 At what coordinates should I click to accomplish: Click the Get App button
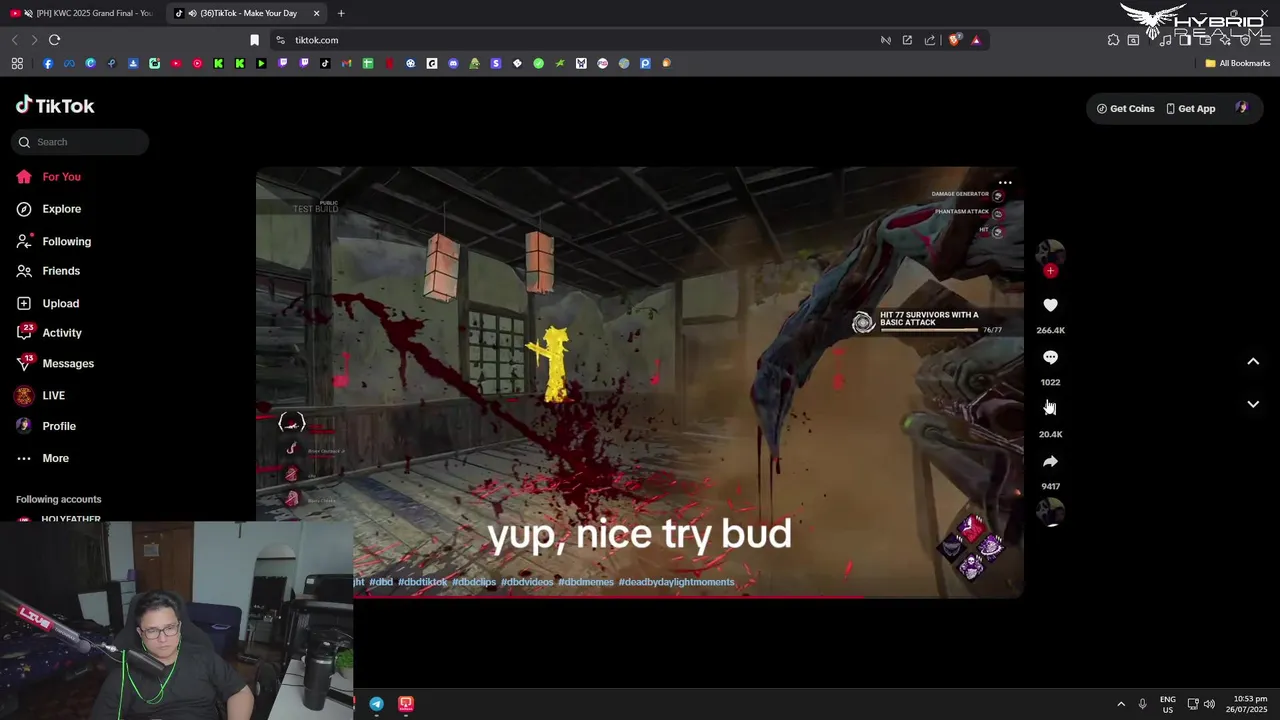tap(1190, 108)
